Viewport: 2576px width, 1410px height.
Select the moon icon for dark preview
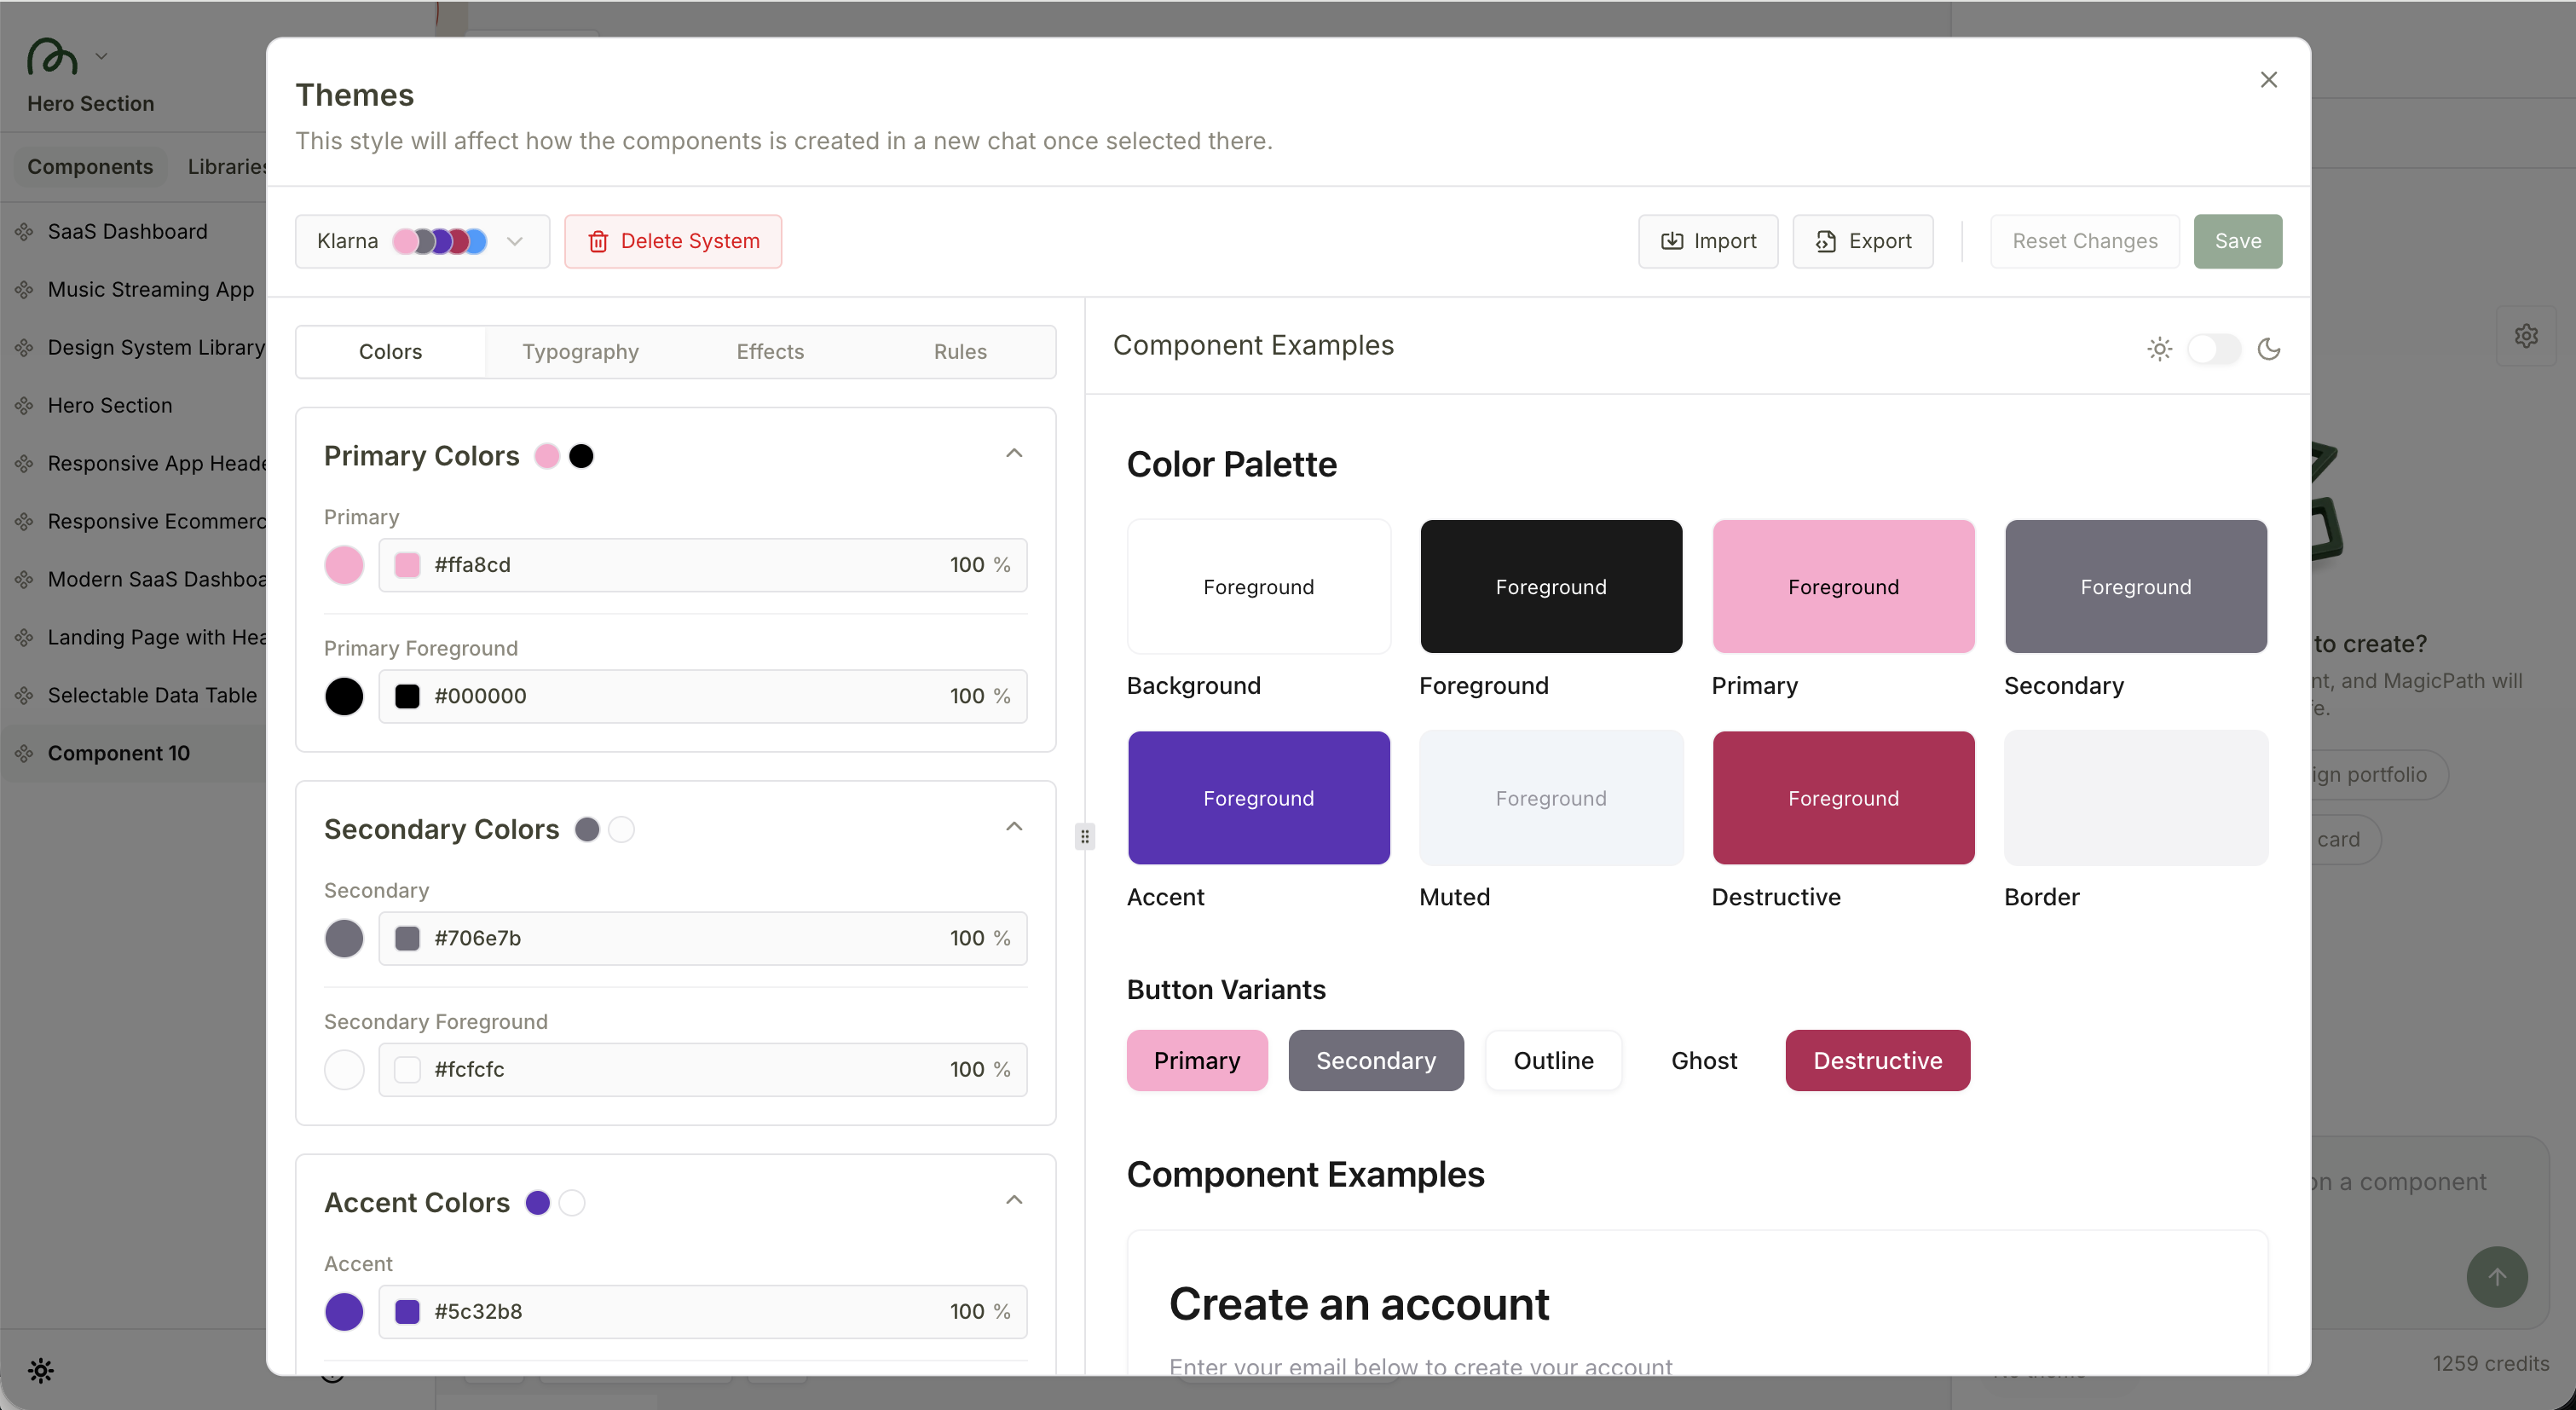tap(2270, 349)
